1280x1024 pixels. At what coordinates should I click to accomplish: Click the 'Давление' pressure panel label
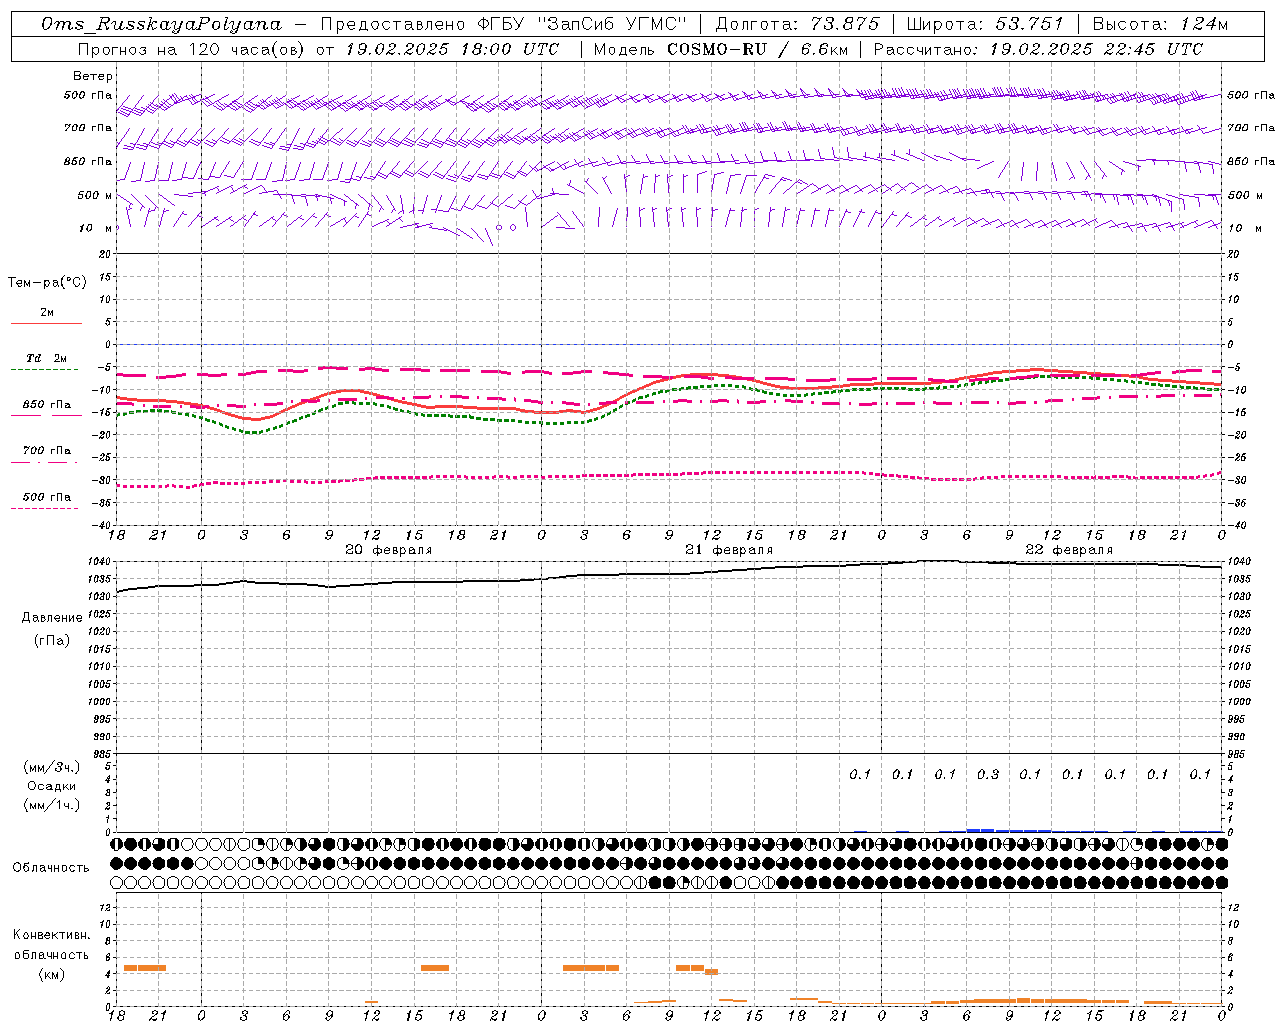tap(52, 618)
